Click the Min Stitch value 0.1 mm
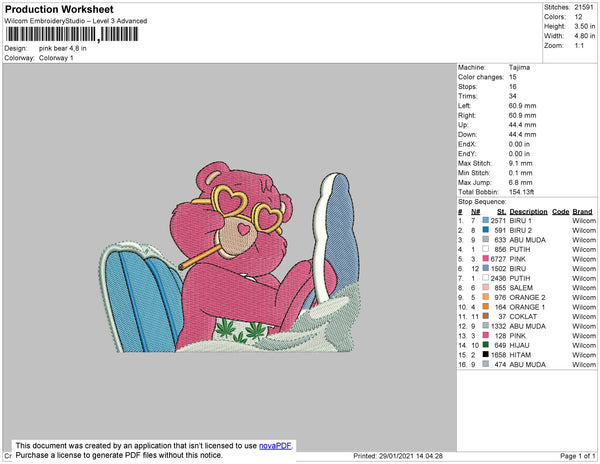Screen dimensions: 600x464 (x=520, y=173)
